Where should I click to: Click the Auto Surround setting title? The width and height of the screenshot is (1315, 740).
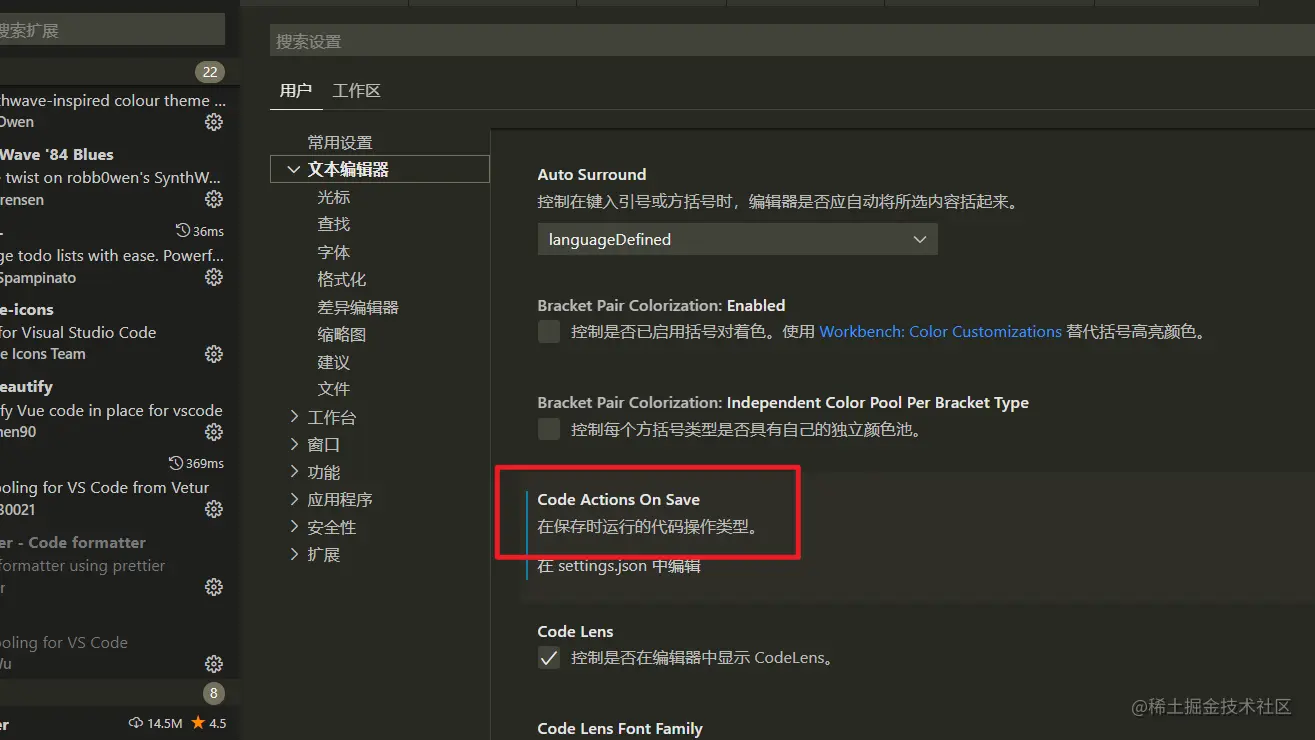[x=592, y=174]
